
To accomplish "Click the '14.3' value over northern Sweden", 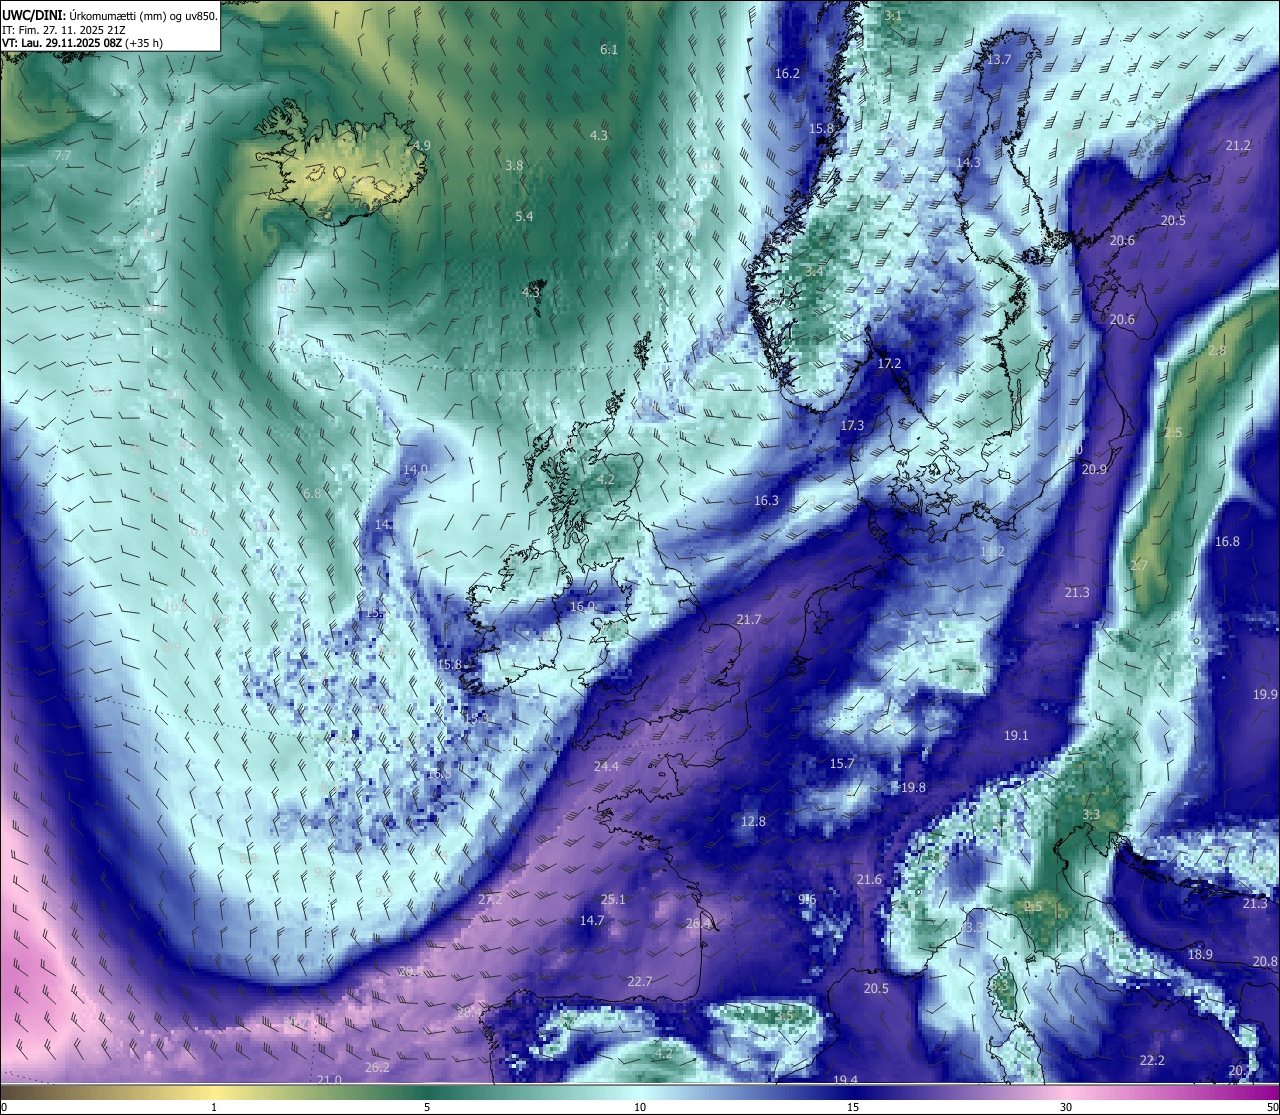I will click(x=968, y=162).
